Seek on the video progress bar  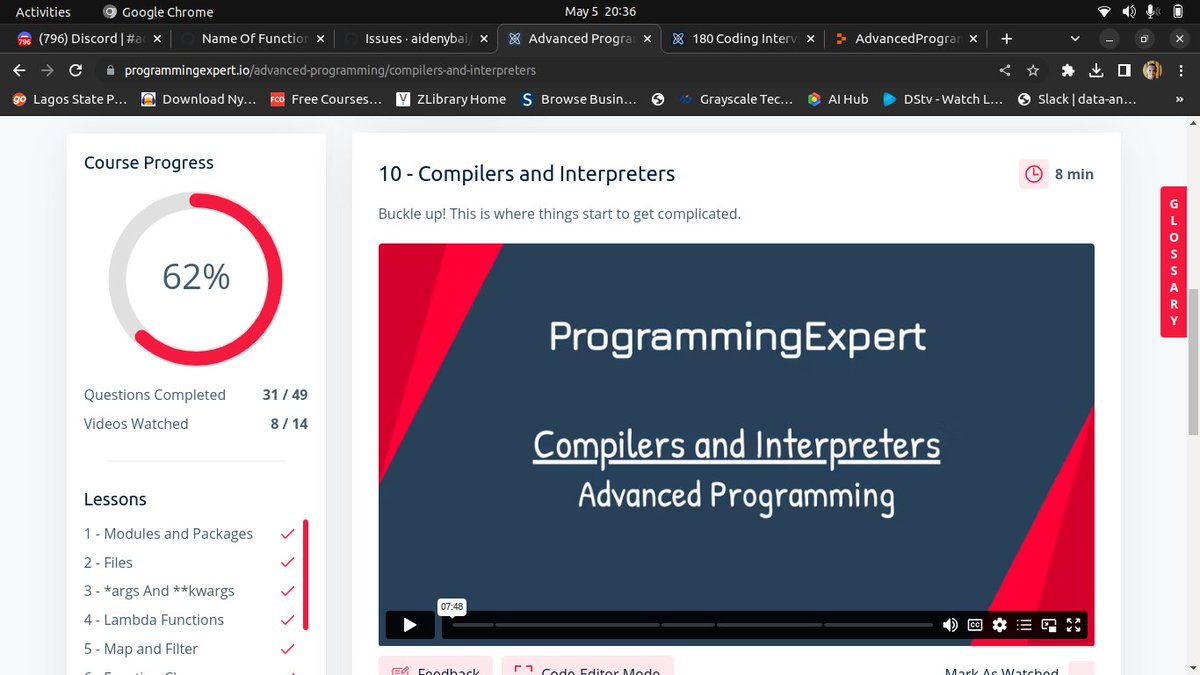690,625
